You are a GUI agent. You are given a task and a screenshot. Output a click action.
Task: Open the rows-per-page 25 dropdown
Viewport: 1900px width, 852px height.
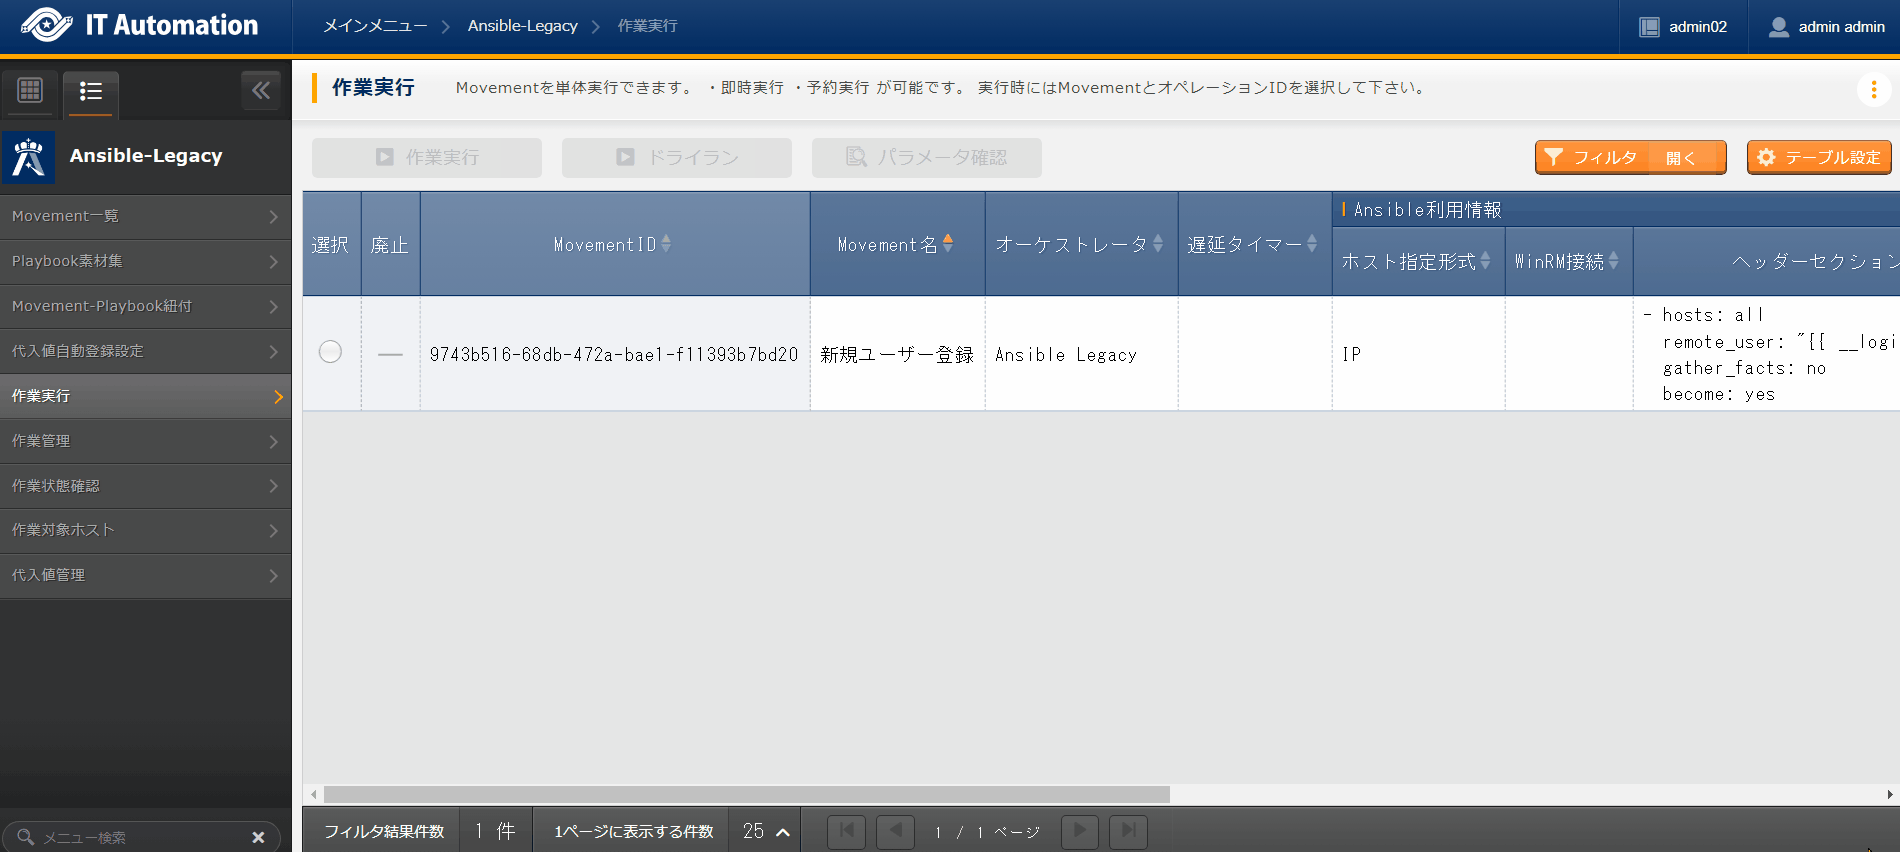click(766, 831)
